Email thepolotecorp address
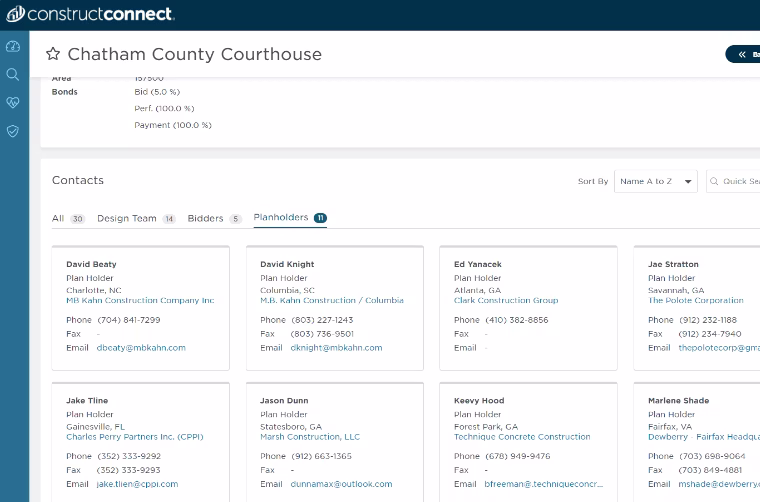This screenshot has height=502, width=760. tap(719, 348)
